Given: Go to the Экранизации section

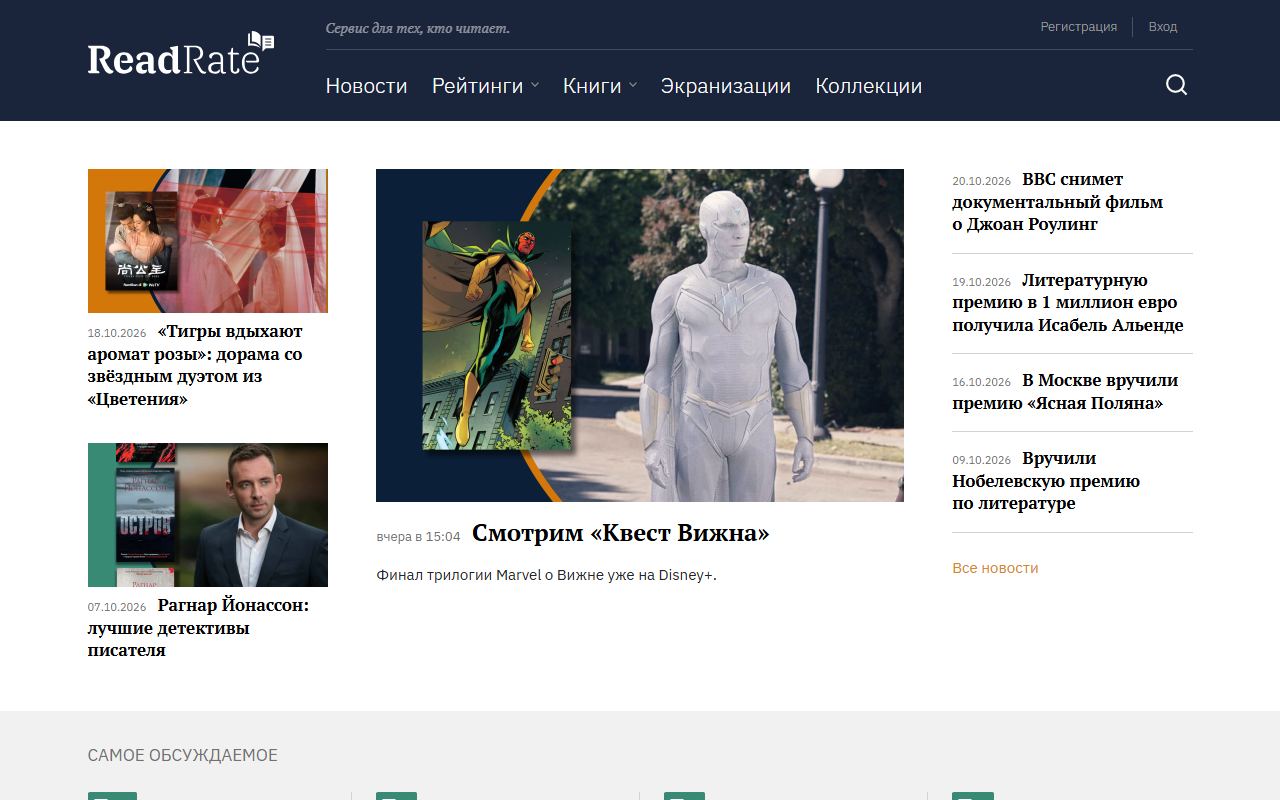Looking at the screenshot, I should pyautogui.click(x=726, y=86).
